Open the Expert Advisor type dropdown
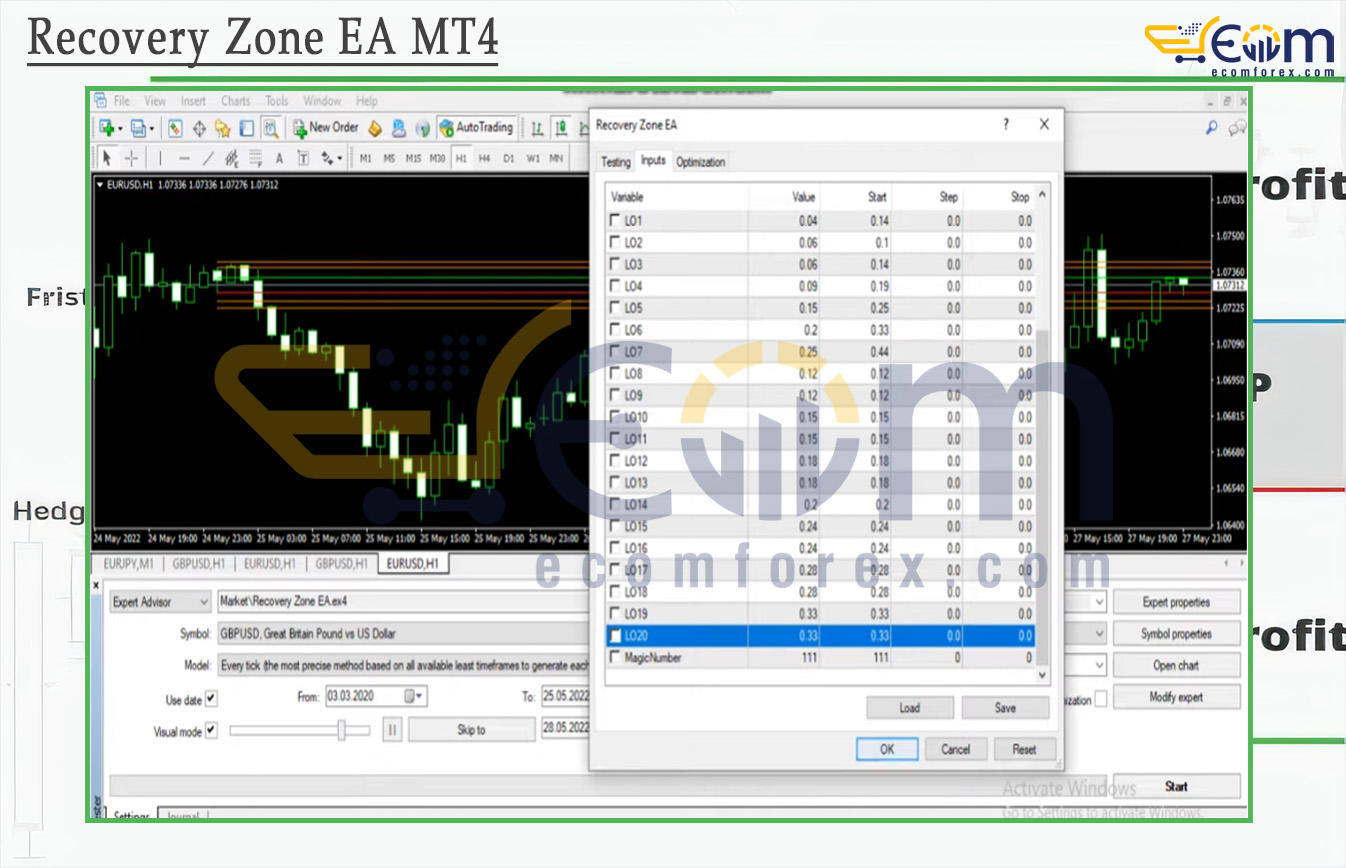Image resolution: width=1346 pixels, height=868 pixels. click(x=160, y=602)
